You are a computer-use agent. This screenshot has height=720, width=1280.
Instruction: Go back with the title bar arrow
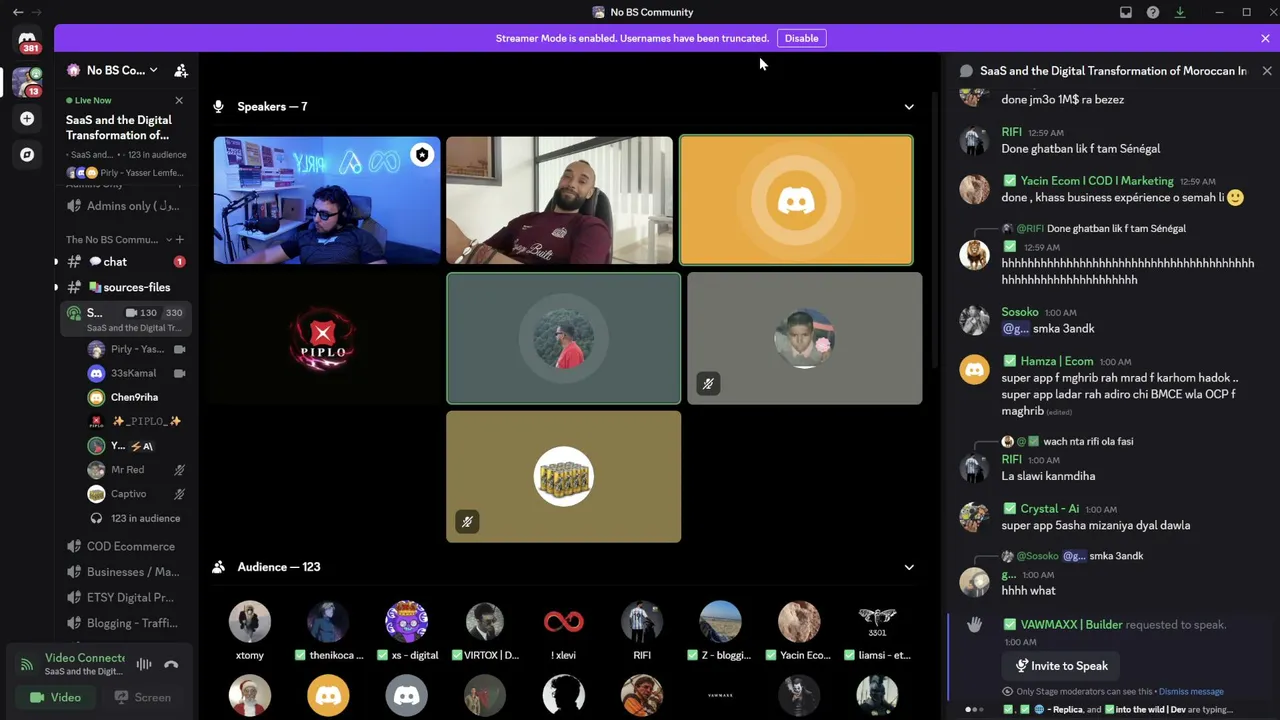(x=18, y=12)
